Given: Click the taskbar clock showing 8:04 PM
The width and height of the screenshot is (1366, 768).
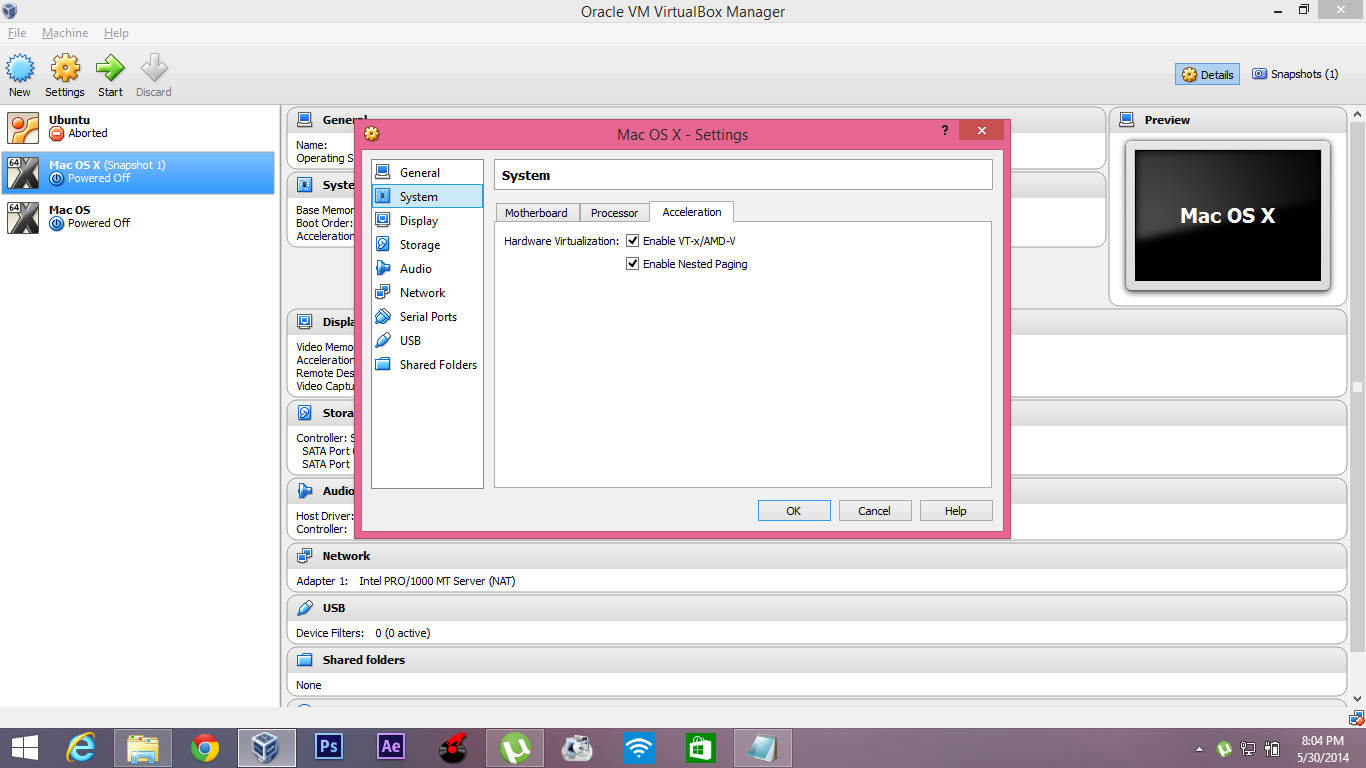Looking at the screenshot, I should [x=1322, y=748].
